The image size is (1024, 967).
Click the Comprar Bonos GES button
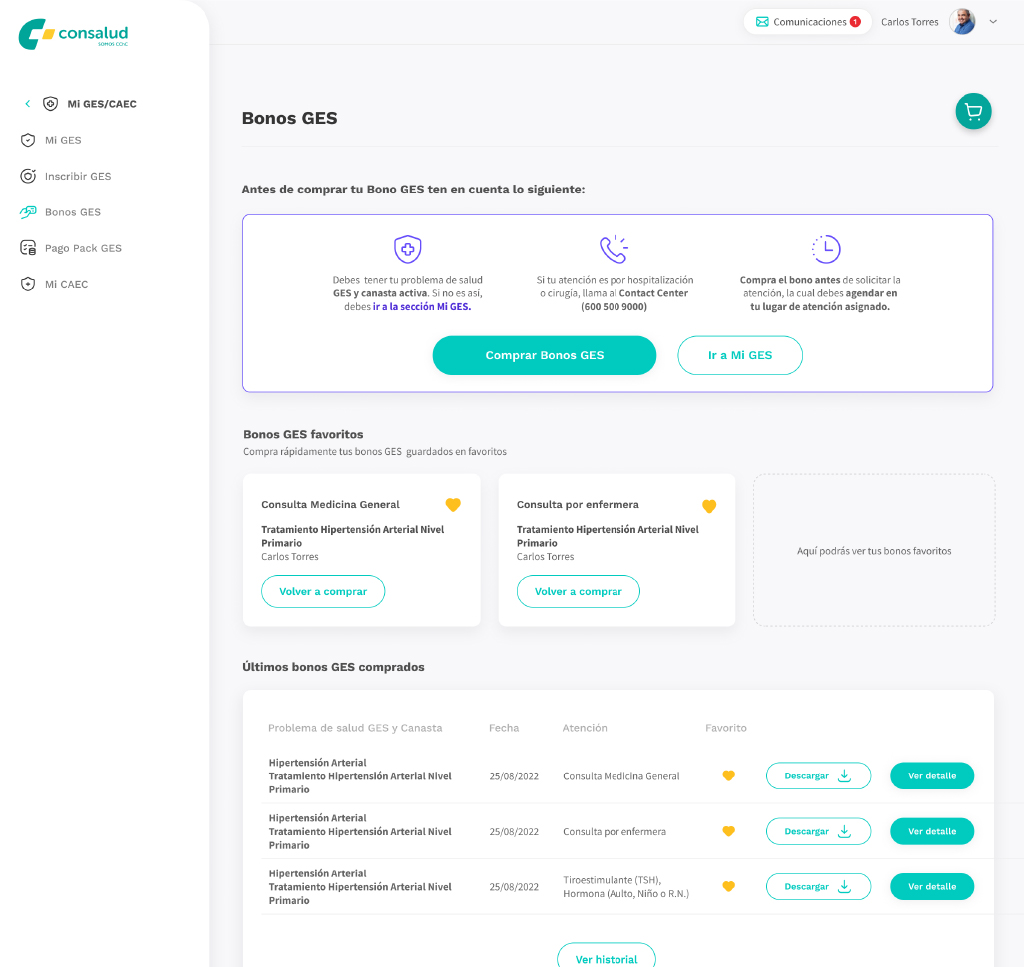click(x=544, y=355)
